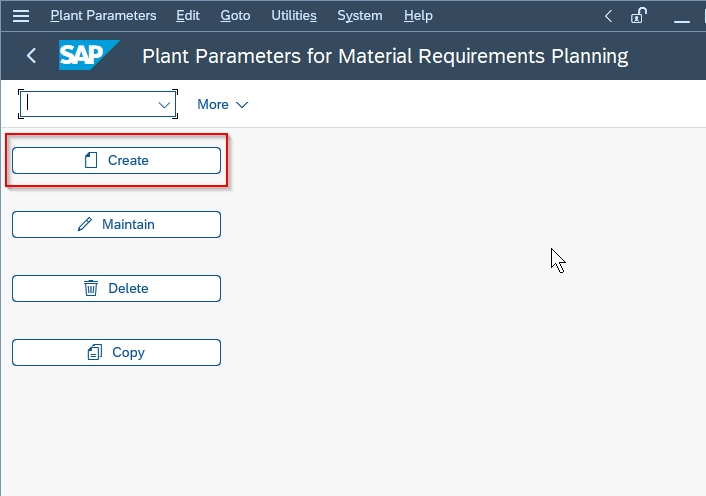Open the Help menu
Image resolution: width=706 pixels, height=496 pixels.
[418, 16]
